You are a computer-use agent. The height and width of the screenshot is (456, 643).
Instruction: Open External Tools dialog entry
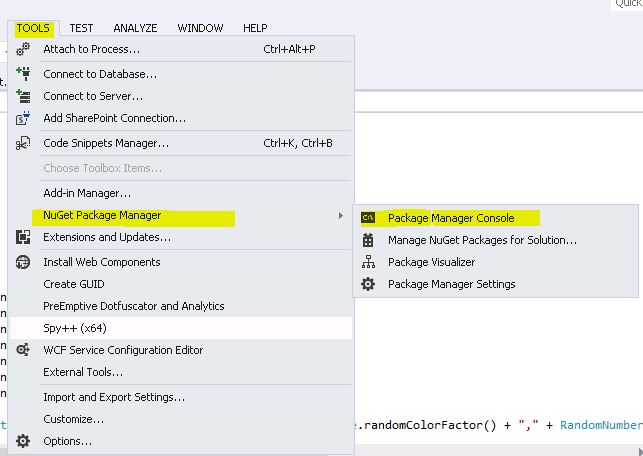point(83,372)
